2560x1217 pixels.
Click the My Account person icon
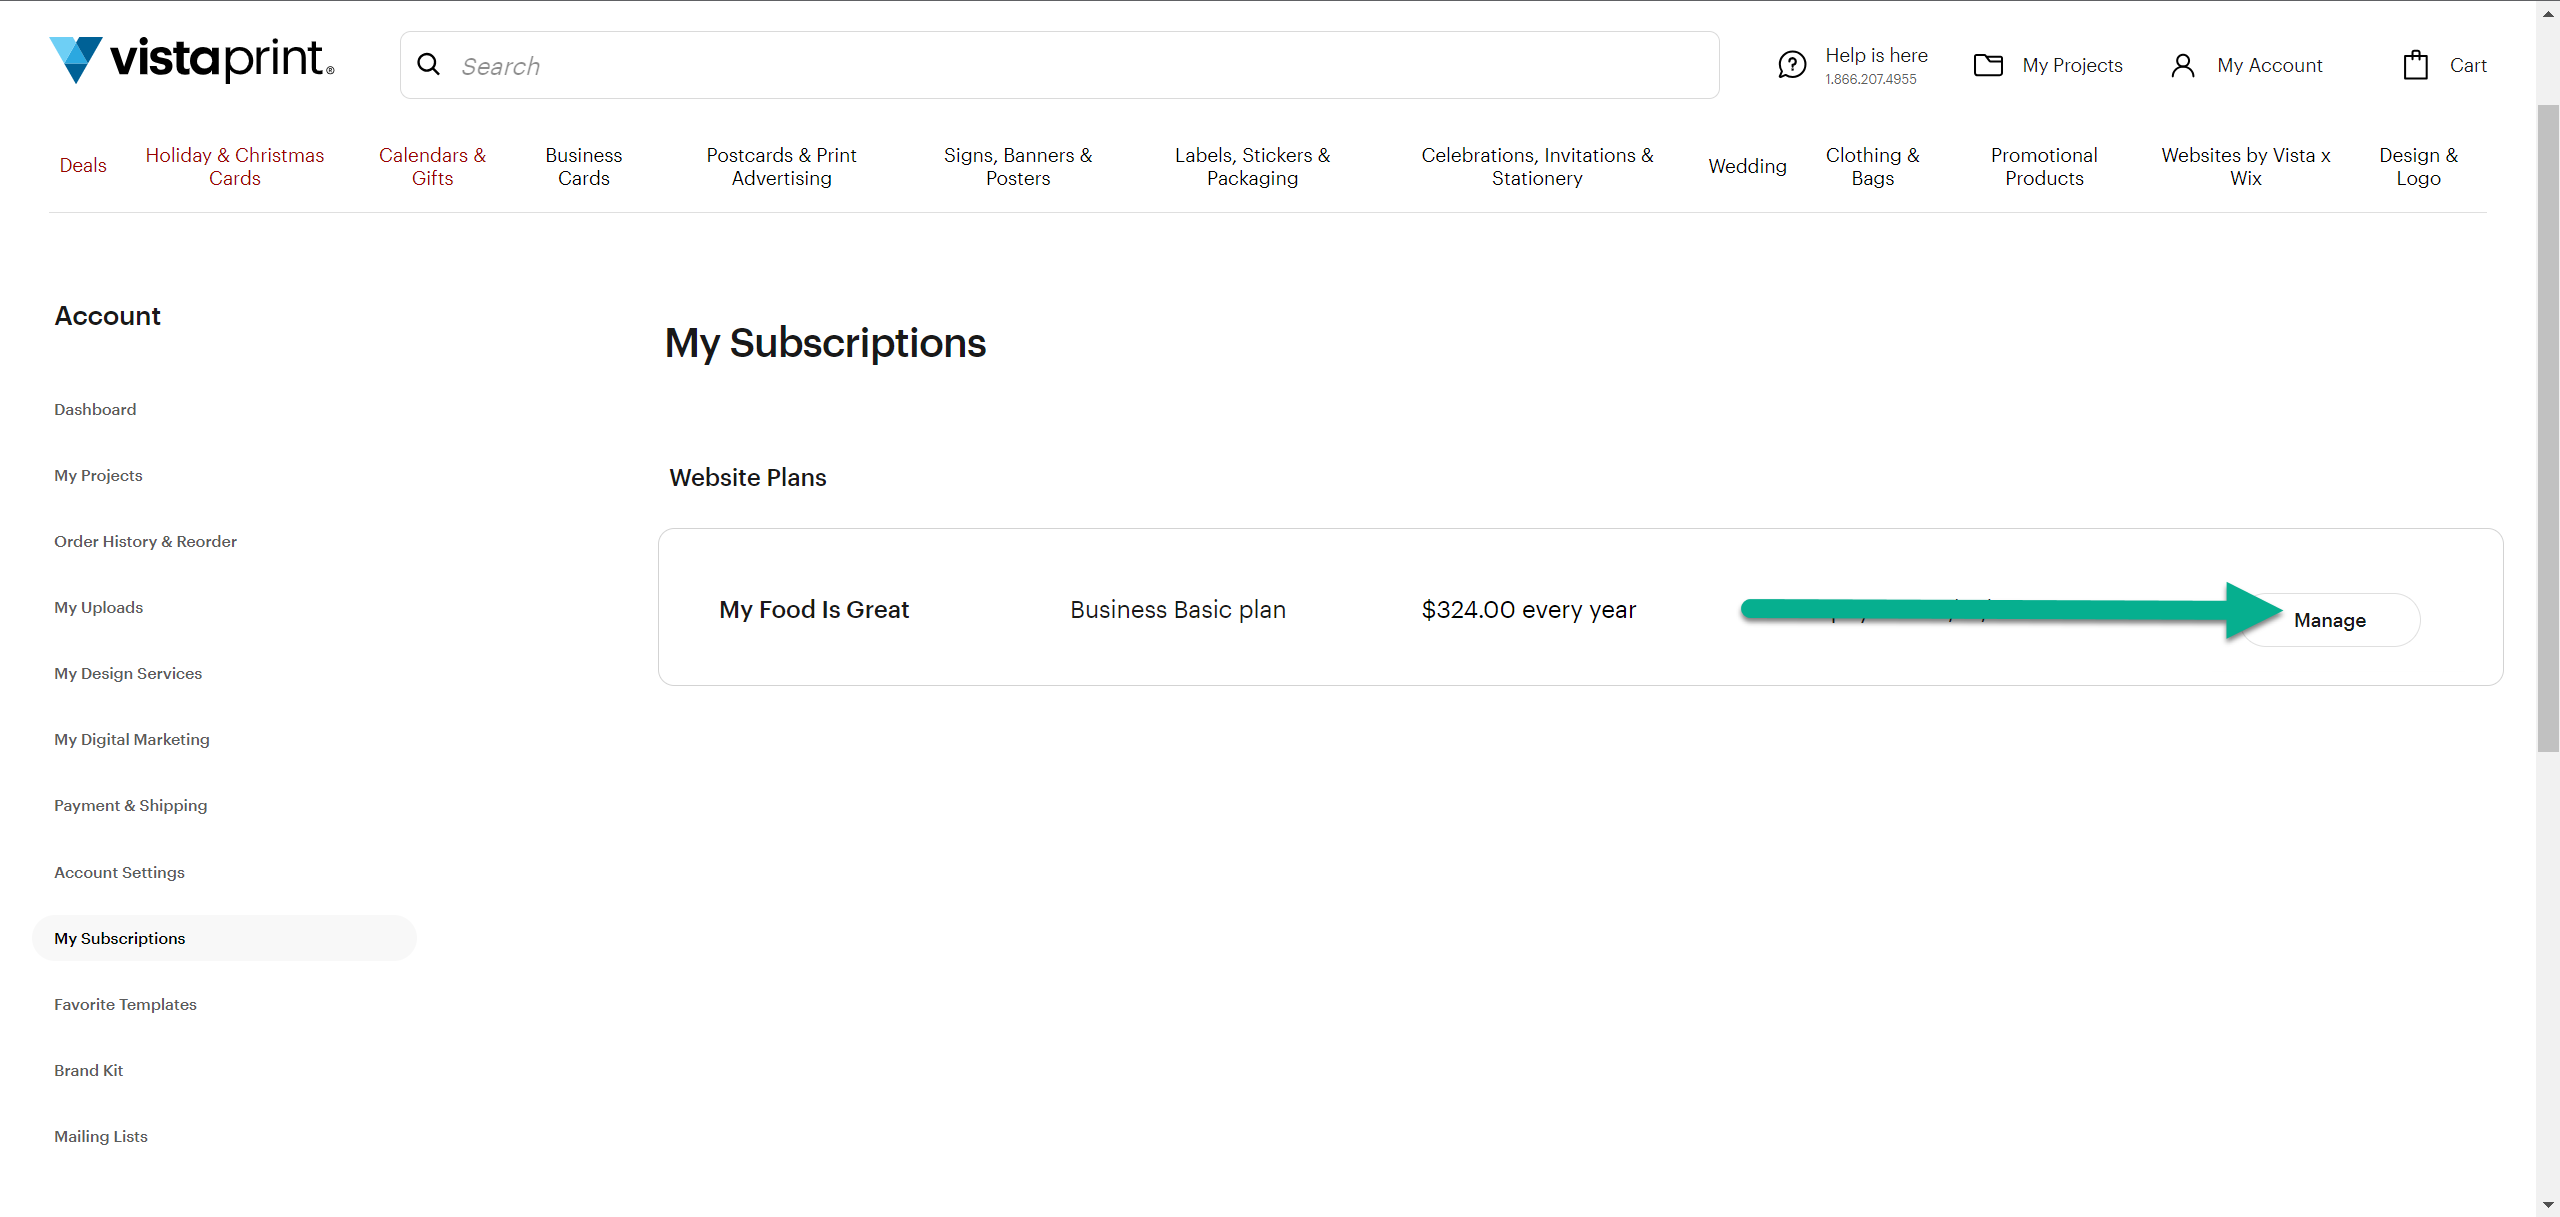(x=2183, y=65)
